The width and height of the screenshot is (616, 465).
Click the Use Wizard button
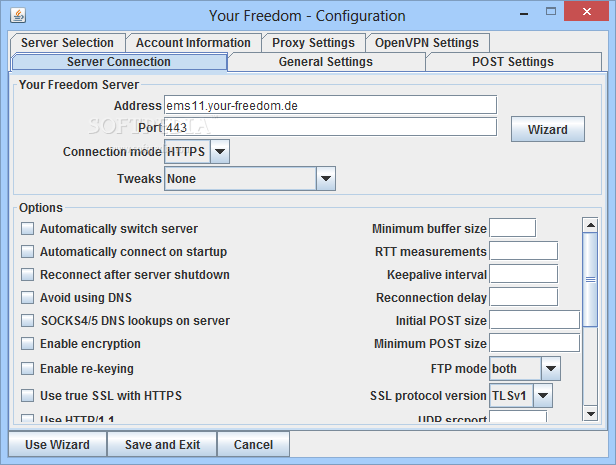[57, 444]
